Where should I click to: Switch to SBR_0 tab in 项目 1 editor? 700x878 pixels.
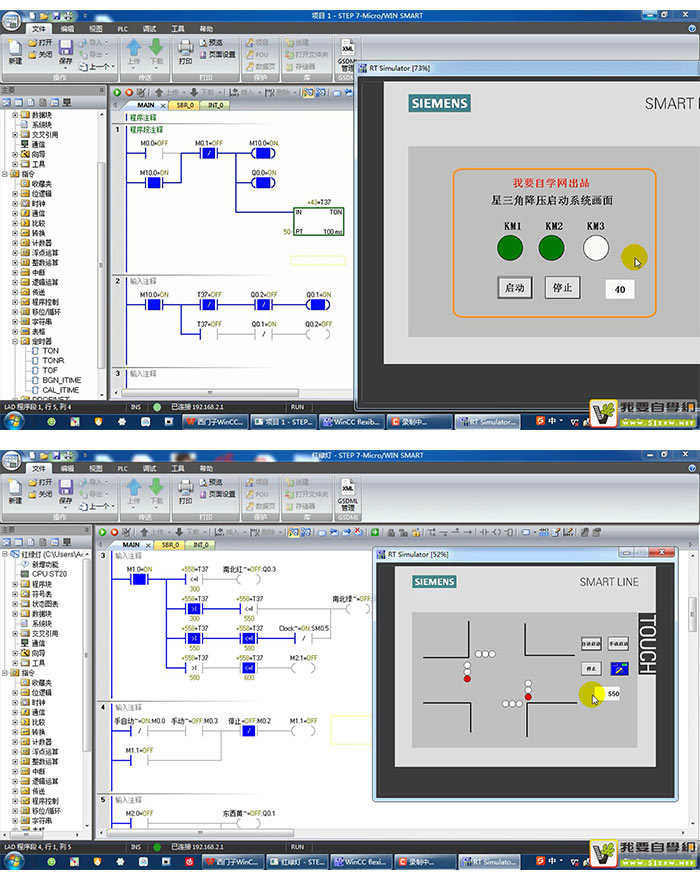pos(185,105)
